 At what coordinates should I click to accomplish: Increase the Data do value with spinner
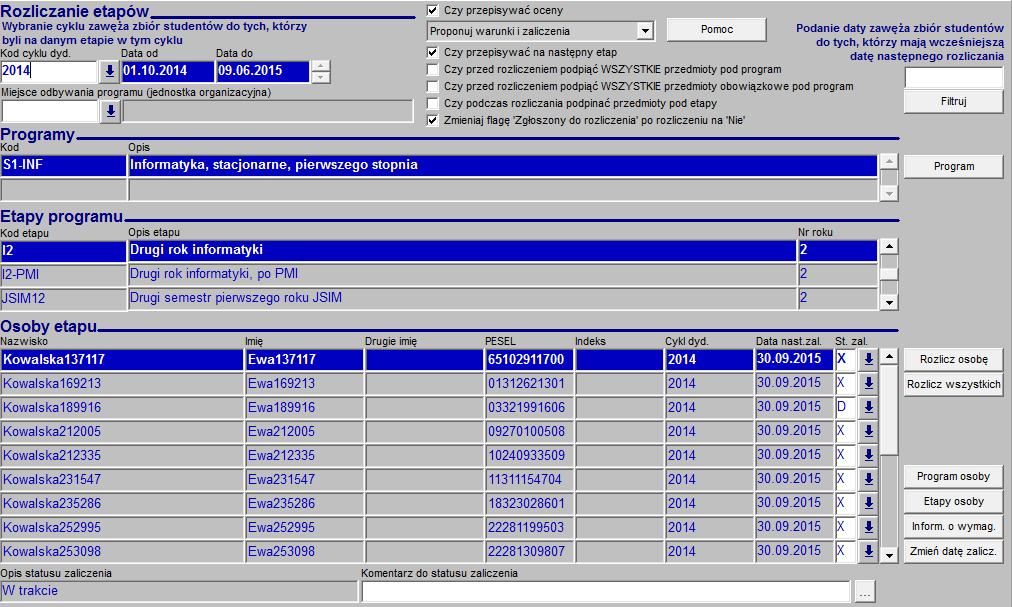321,66
